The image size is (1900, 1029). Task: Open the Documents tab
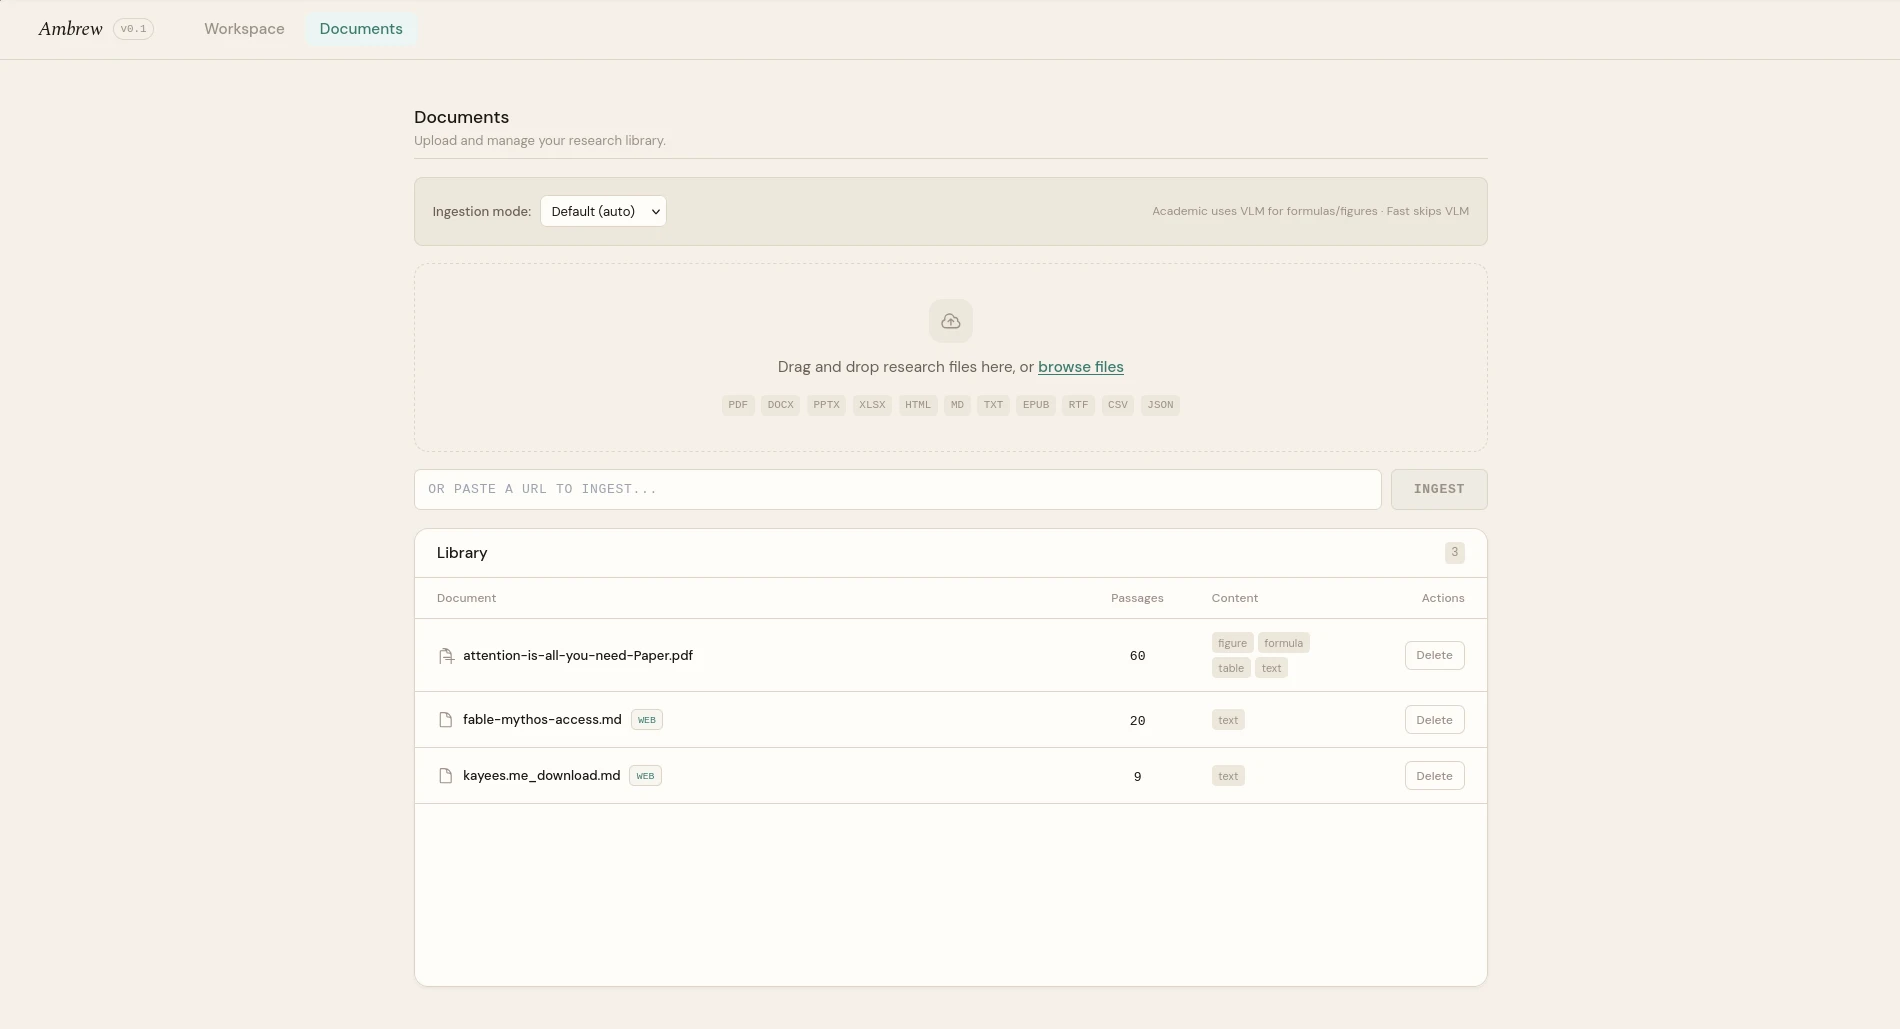(361, 29)
